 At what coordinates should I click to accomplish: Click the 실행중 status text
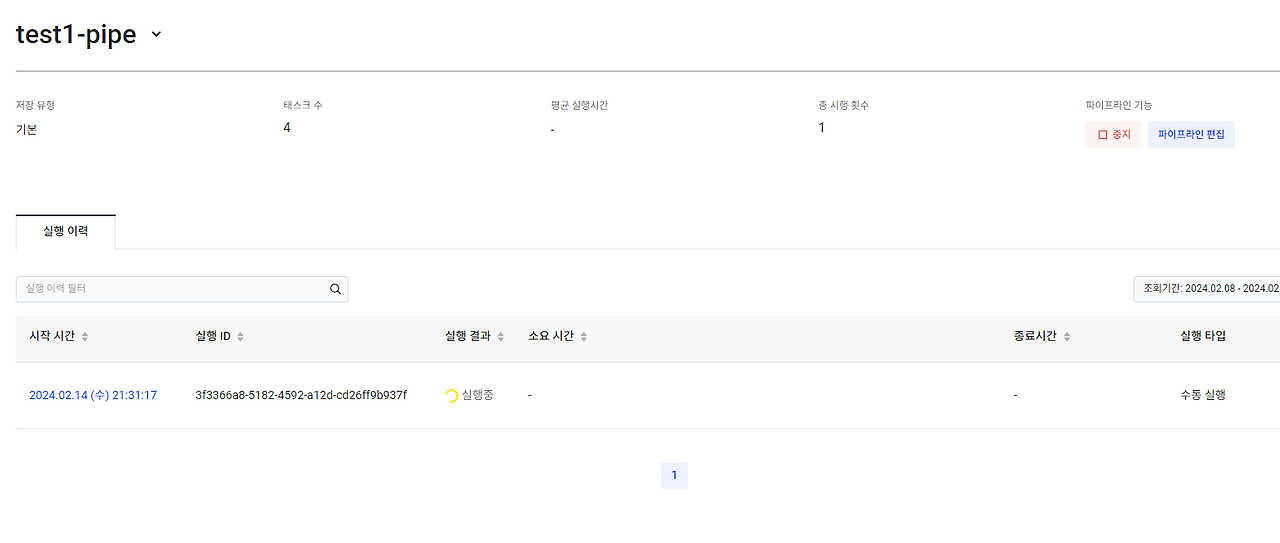pyautogui.click(x=478, y=395)
